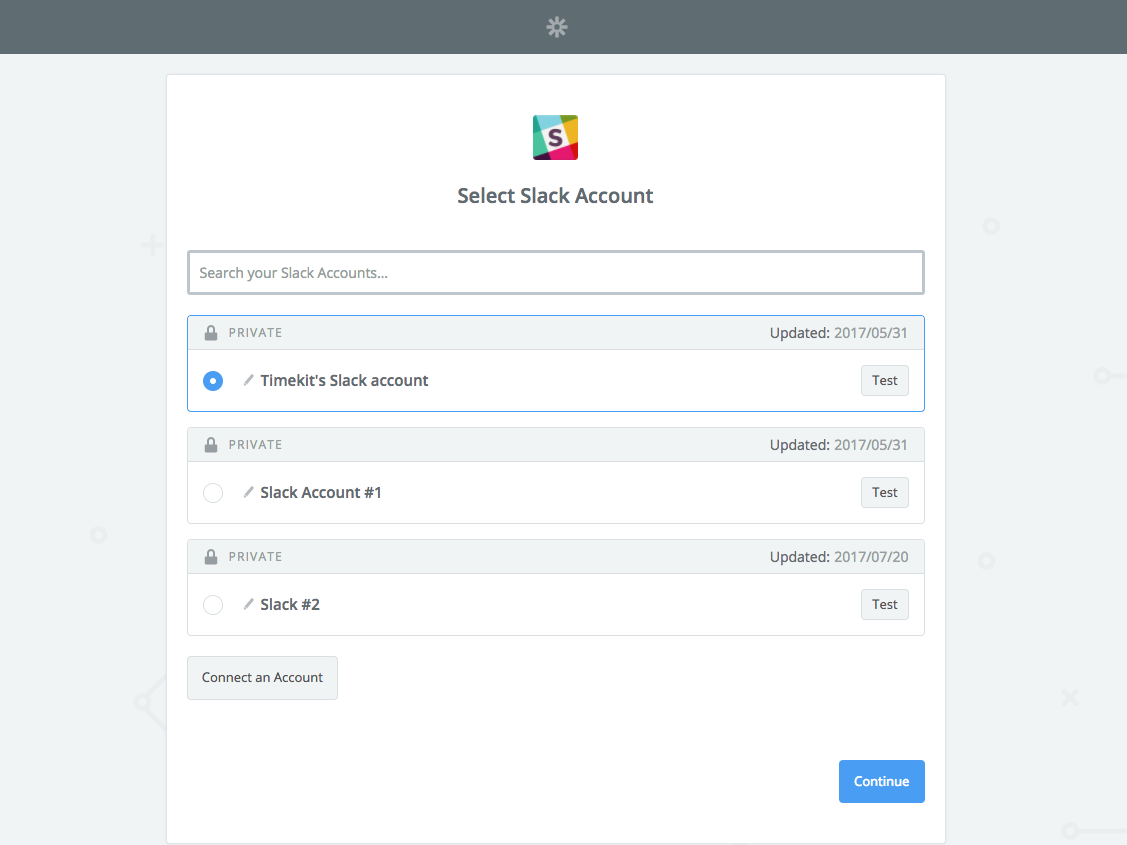
Task: Click lock icon above Slack #2
Action: [x=211, y=557]
